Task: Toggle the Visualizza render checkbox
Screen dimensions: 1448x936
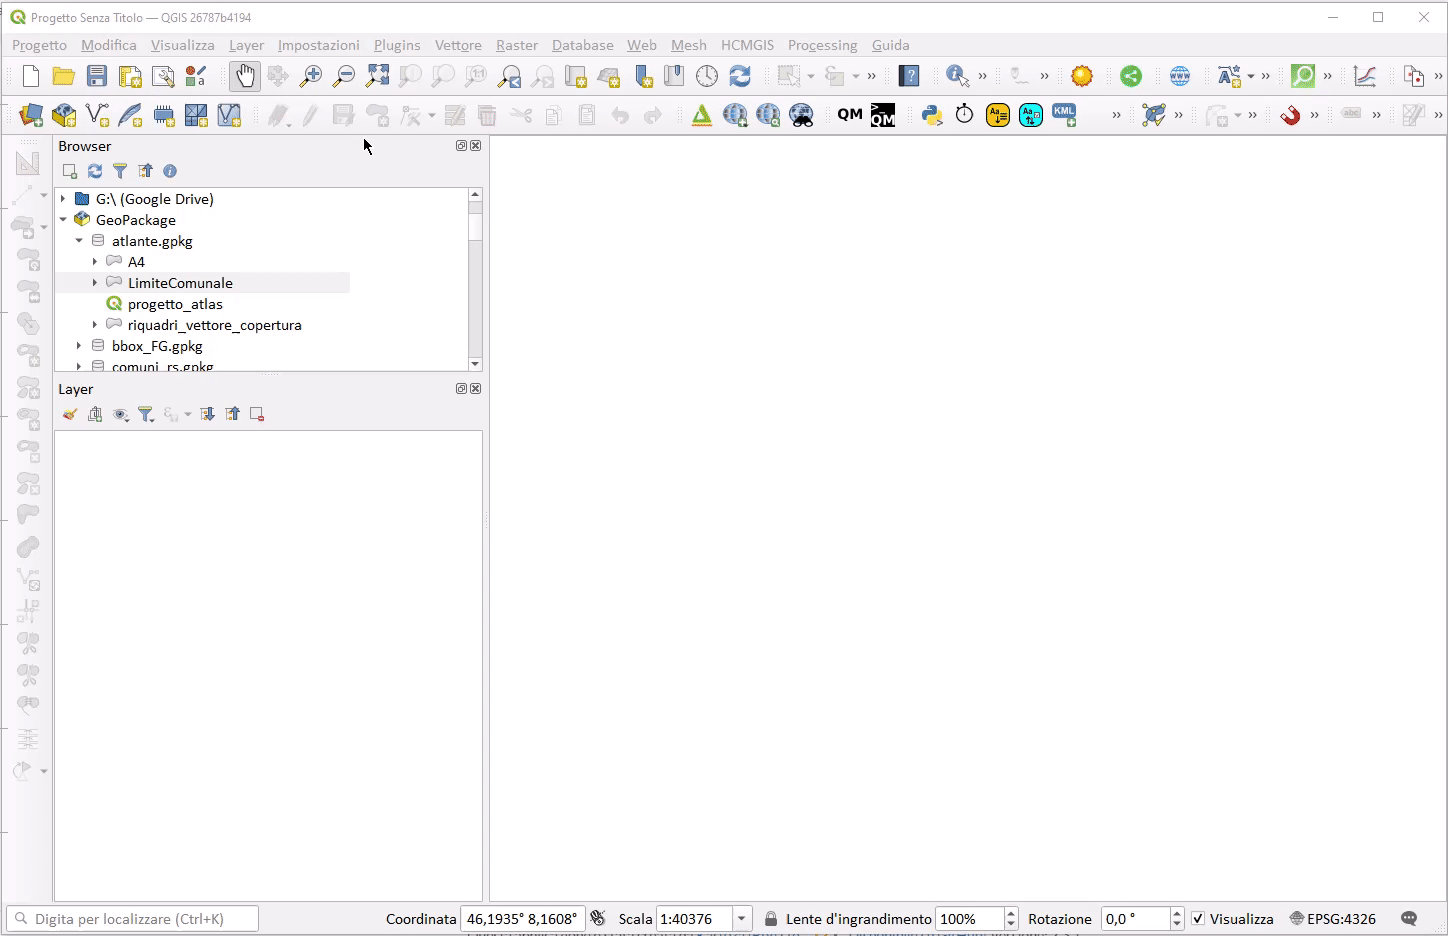Action: (x=1198, y=919)
